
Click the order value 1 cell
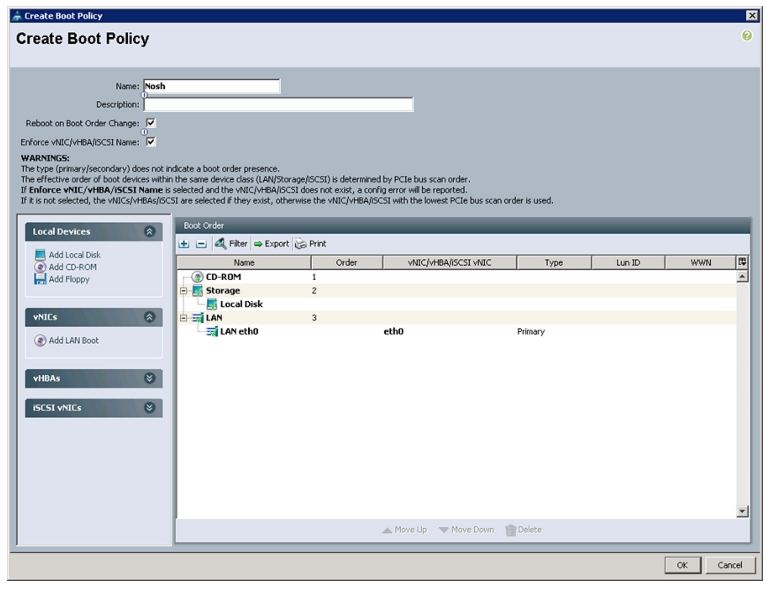point(314,277)
